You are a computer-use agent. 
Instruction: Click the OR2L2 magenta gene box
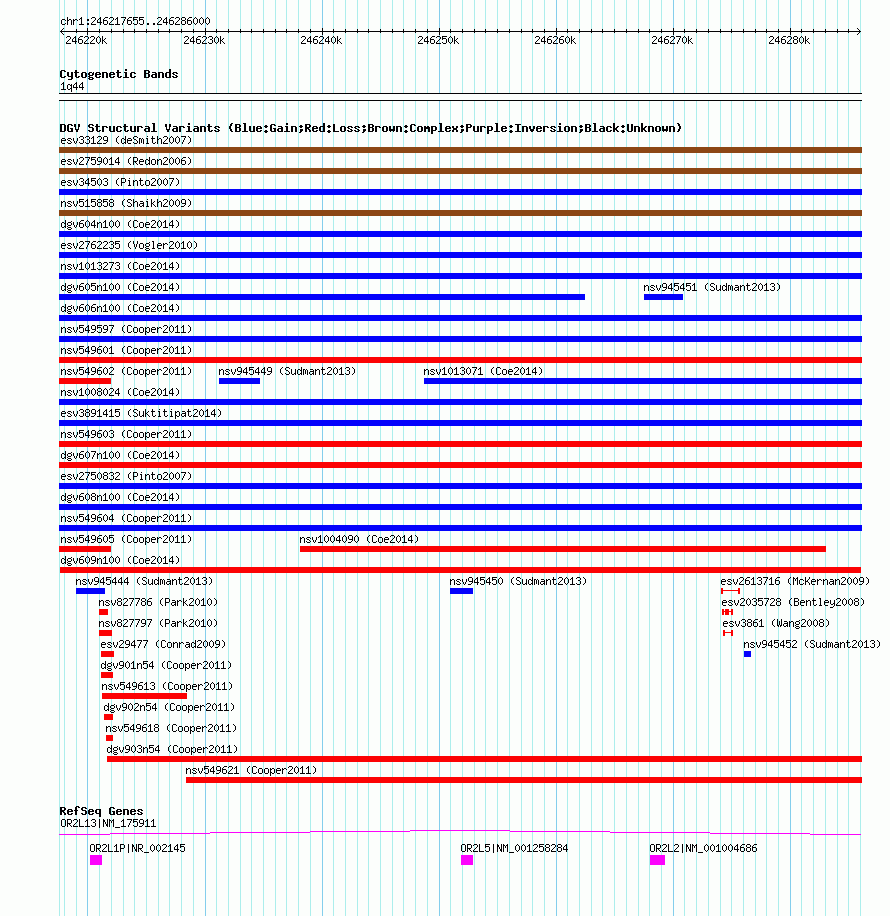pos(657,861)
